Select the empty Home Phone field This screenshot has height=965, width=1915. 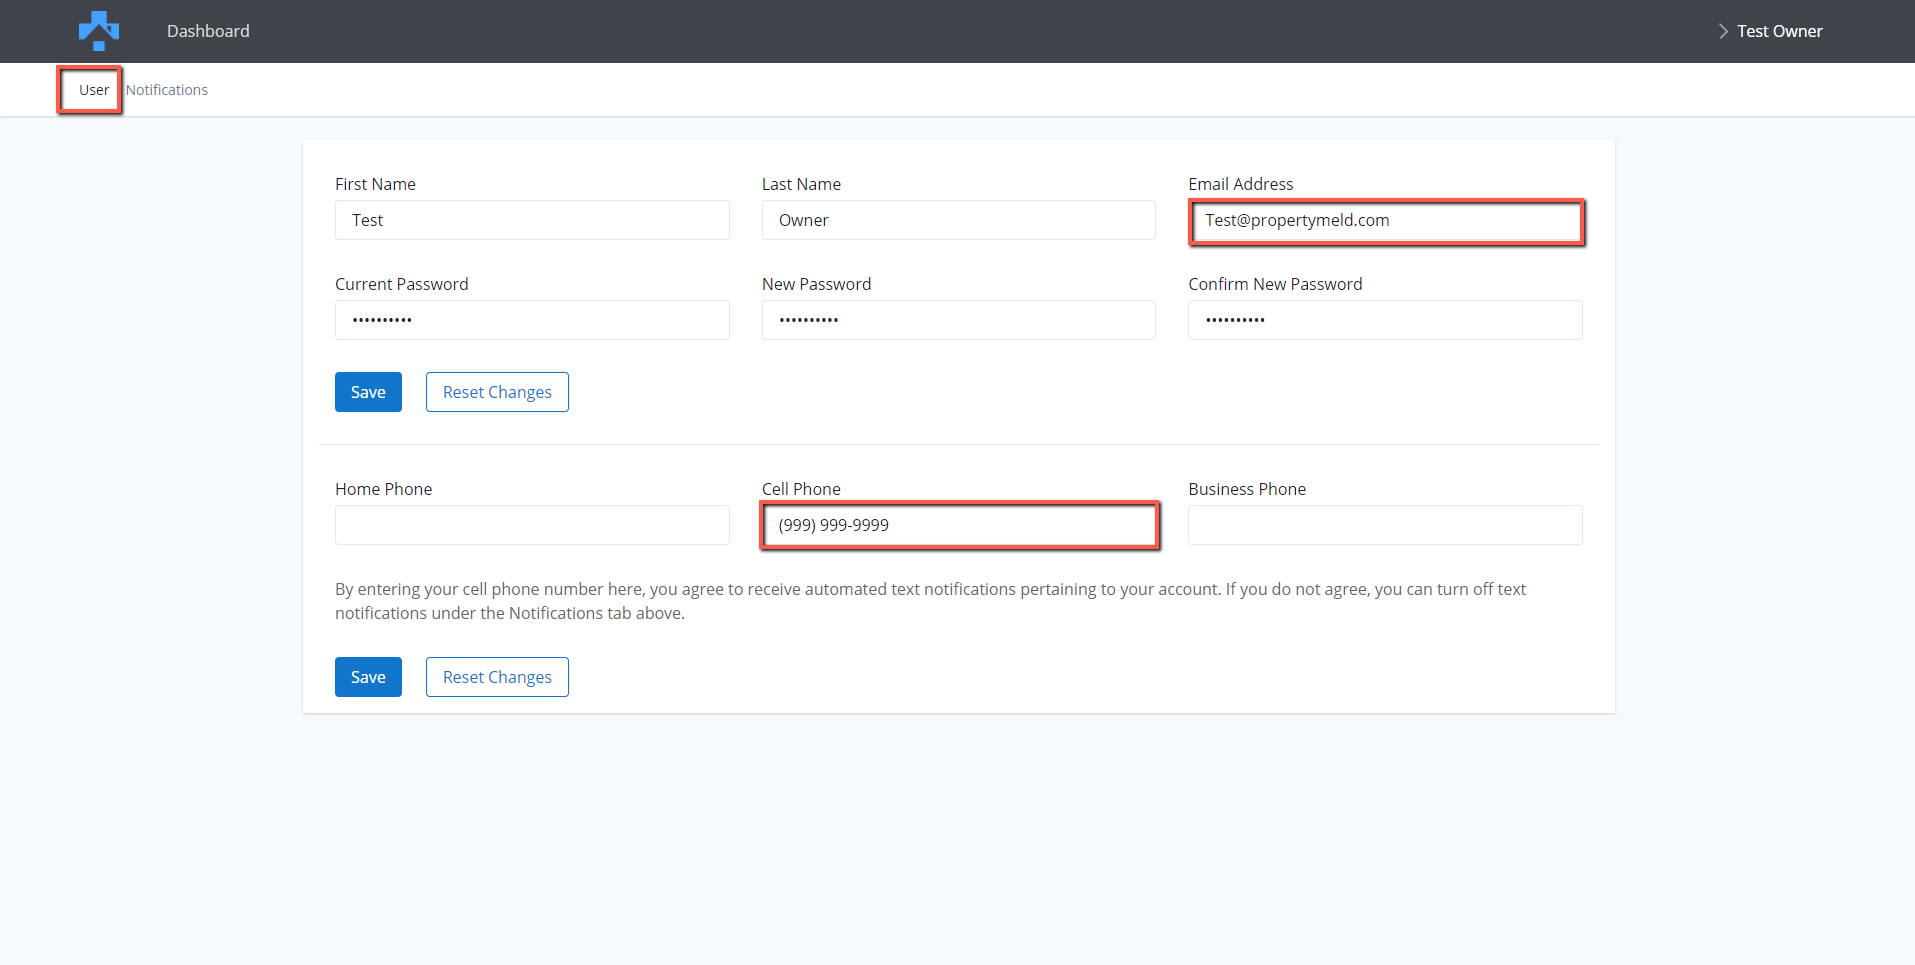coord(532,525)
